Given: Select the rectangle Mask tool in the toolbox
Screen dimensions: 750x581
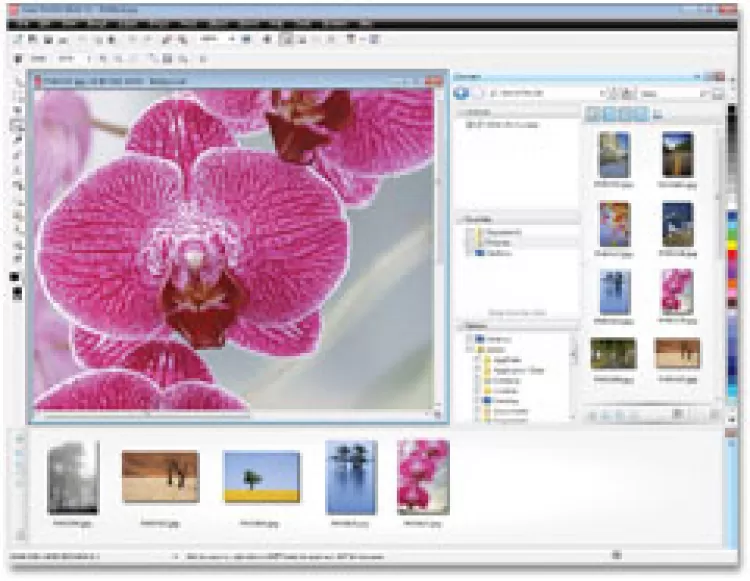Looking at the screenshot, I should pyautogui.click(x=18, y=95).
